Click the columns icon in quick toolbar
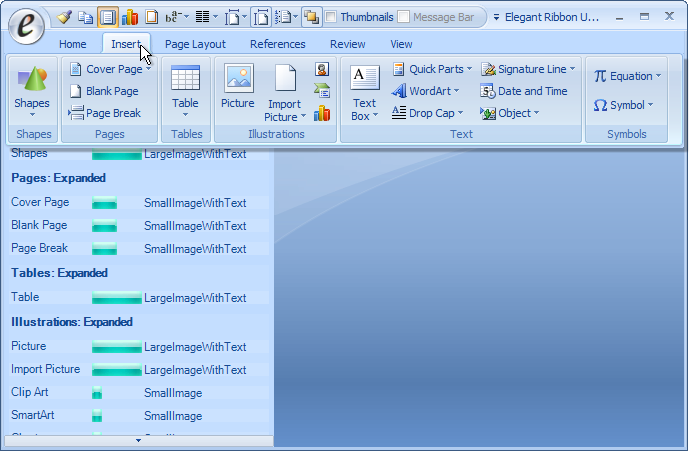 pos(202,17)
